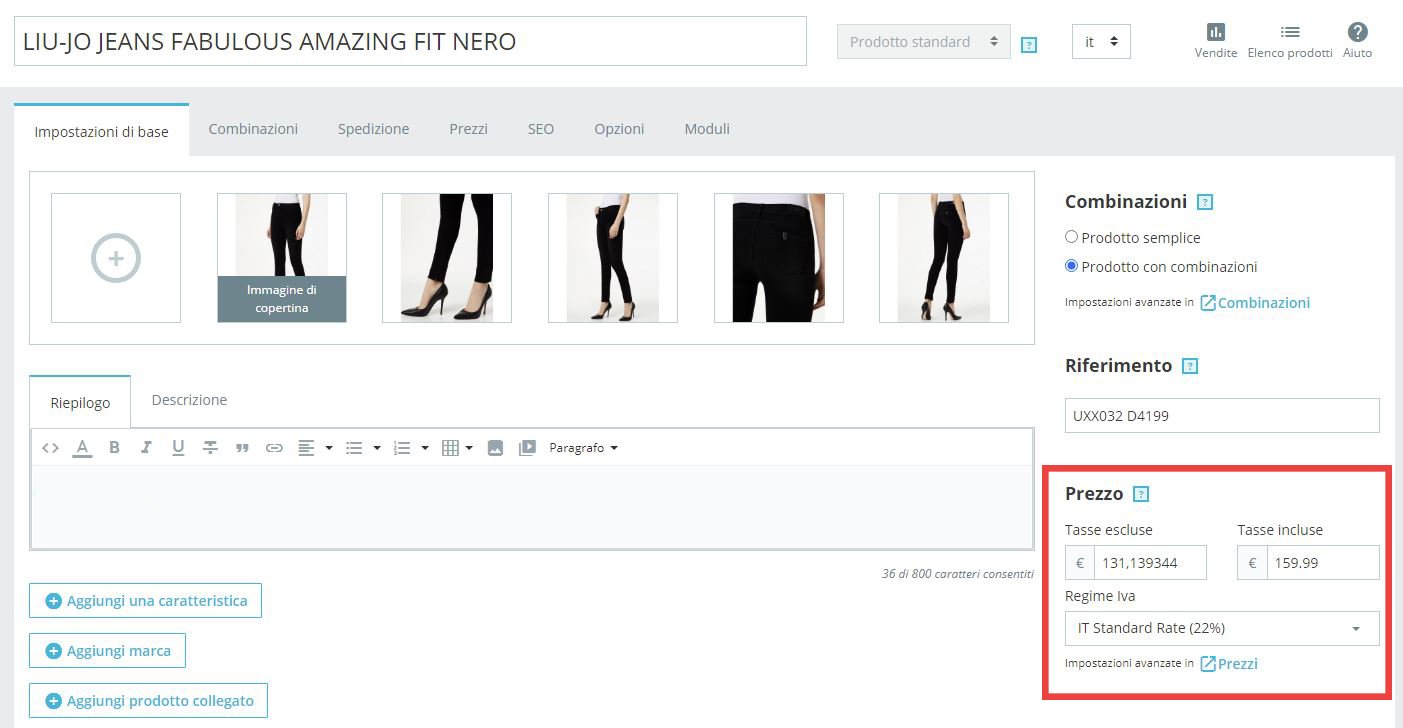Click the Riferimento reference field

1222,416
